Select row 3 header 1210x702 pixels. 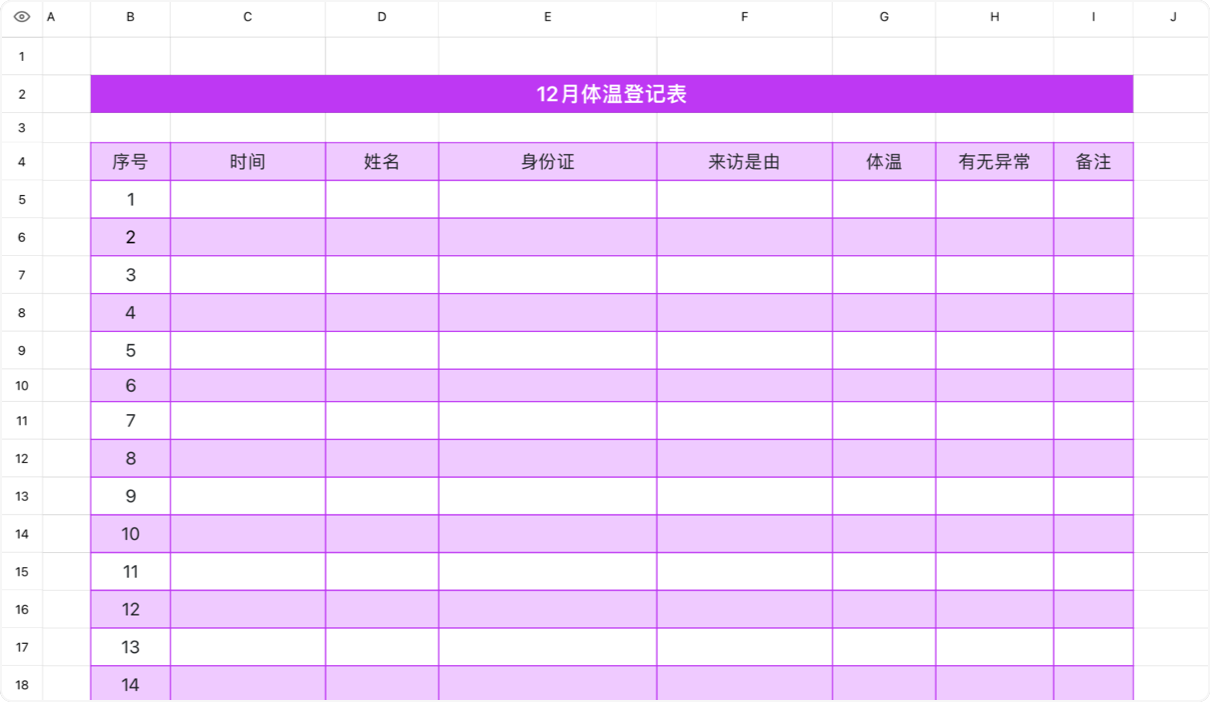point(22,128)
